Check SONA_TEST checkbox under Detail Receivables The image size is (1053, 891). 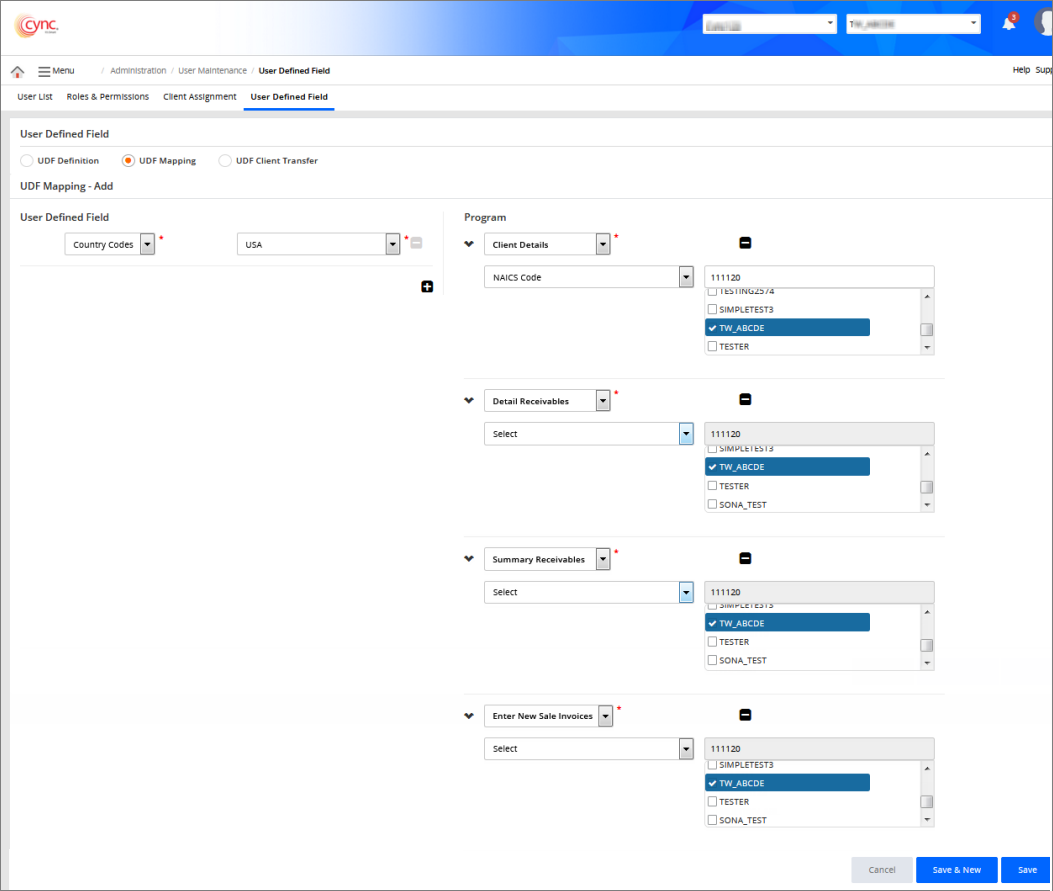[713, 505]
